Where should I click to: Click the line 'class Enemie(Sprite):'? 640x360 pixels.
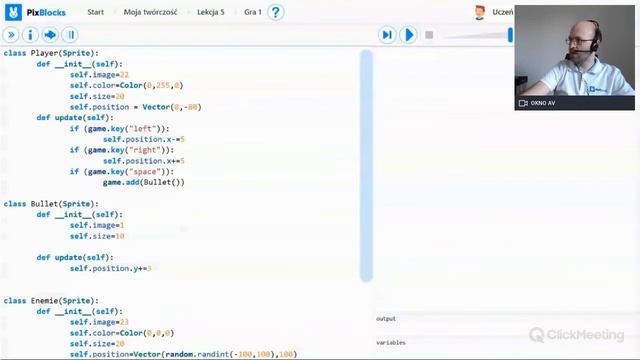point(51,301)
